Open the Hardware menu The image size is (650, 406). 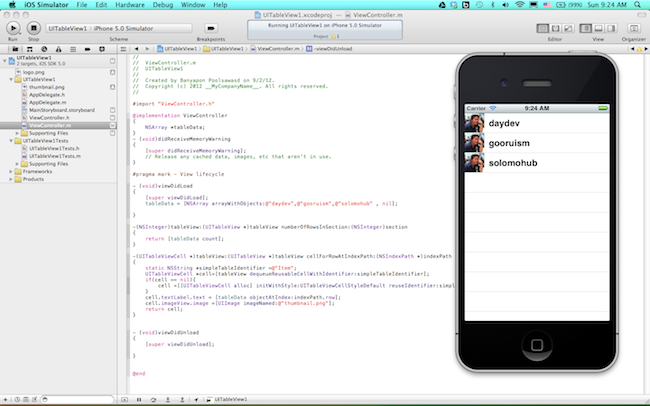130,5
